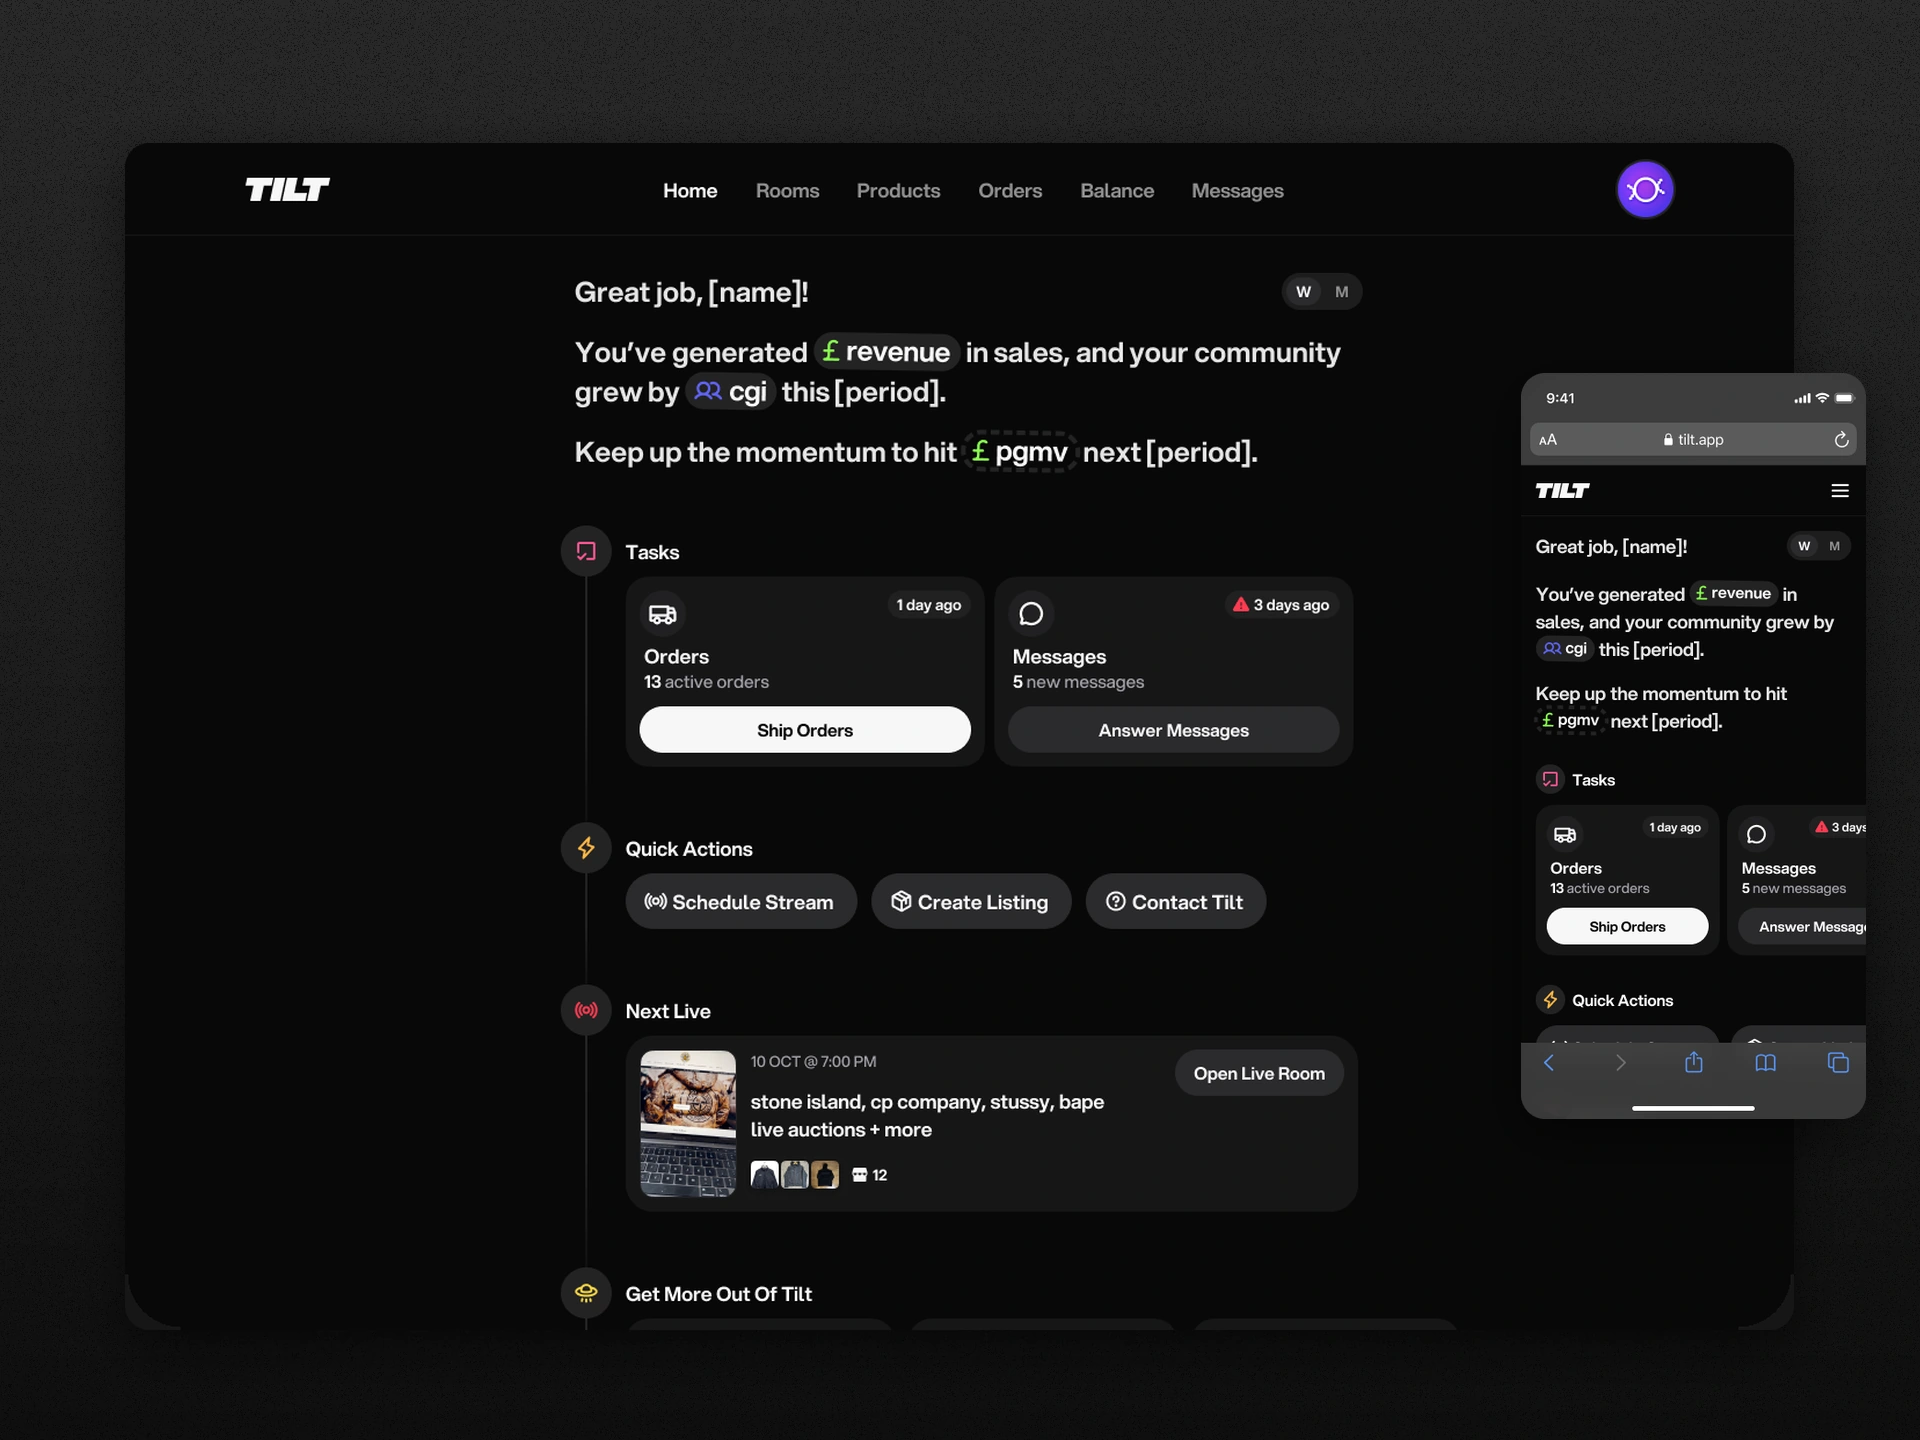
Task: Tap the tilt.app address bar on mobile
Action: tap(1693, 439)
